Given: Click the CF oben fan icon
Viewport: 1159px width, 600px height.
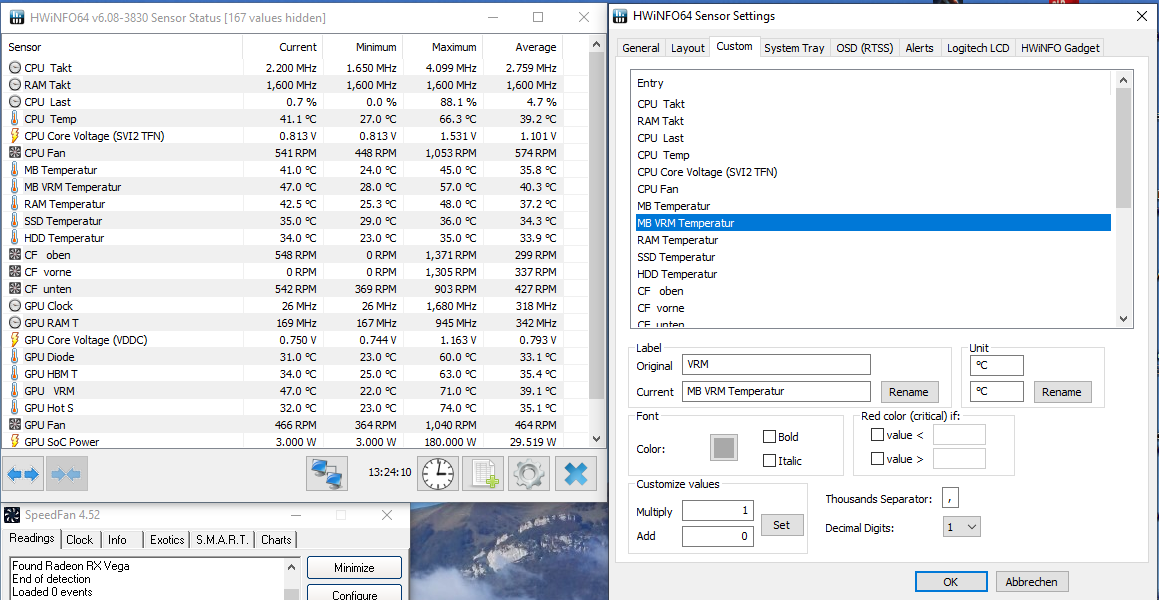Looking at the screenshot, I should pyautogui.click(x=15, y=255).
